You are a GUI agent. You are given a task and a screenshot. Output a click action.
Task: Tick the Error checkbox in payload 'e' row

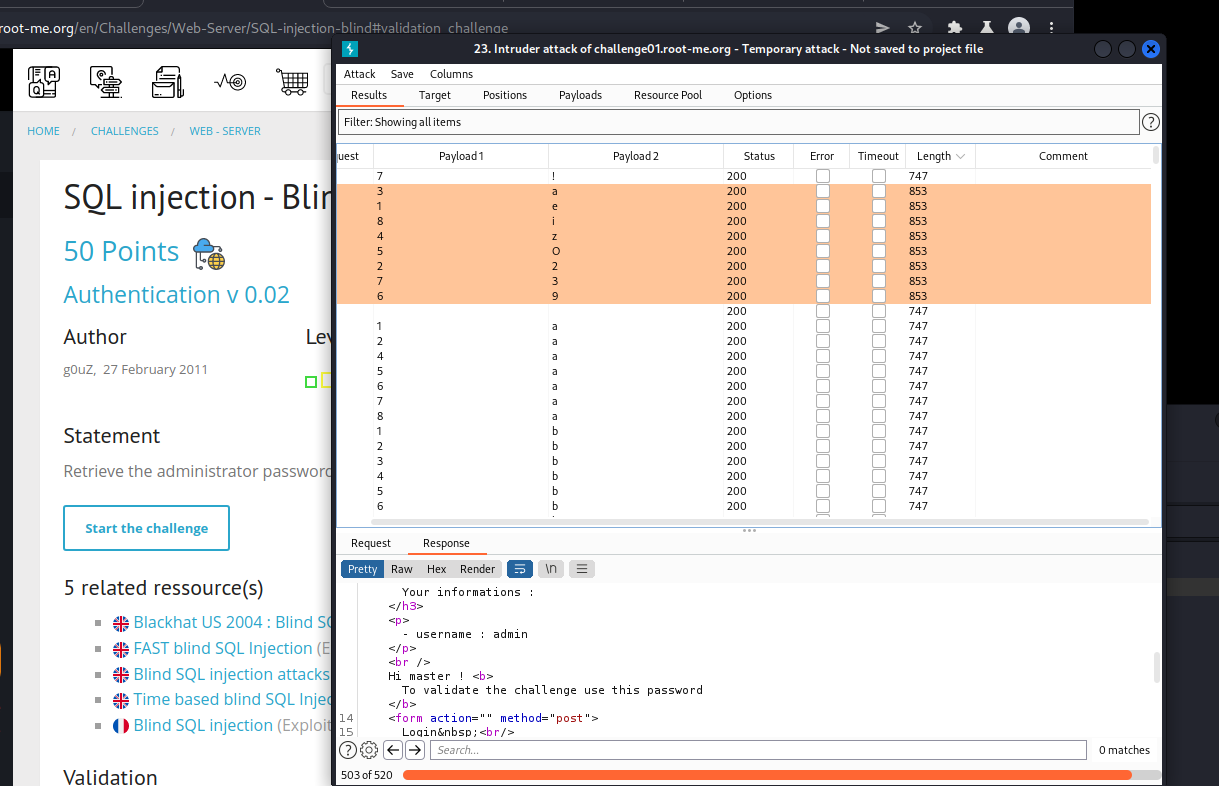click(x=822, y=206)
